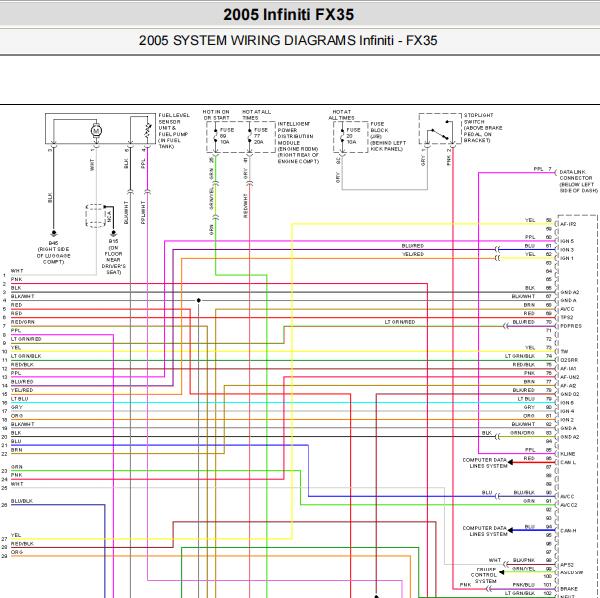Screen dimensions: 600x598
Task: Click the Fuse 69 10A fuse symbol
Action: [x=215, y=136]
